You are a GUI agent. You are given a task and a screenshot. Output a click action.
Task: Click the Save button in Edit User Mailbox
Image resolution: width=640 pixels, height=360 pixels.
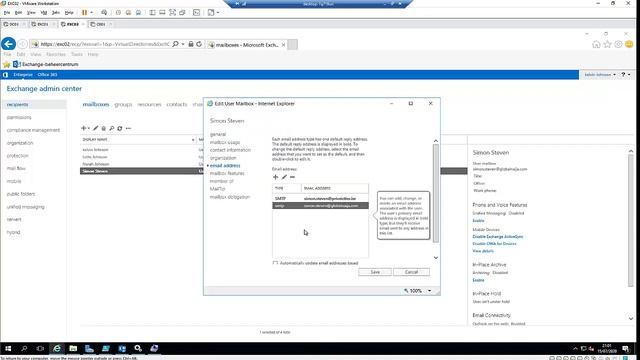(x=375, y=272)
